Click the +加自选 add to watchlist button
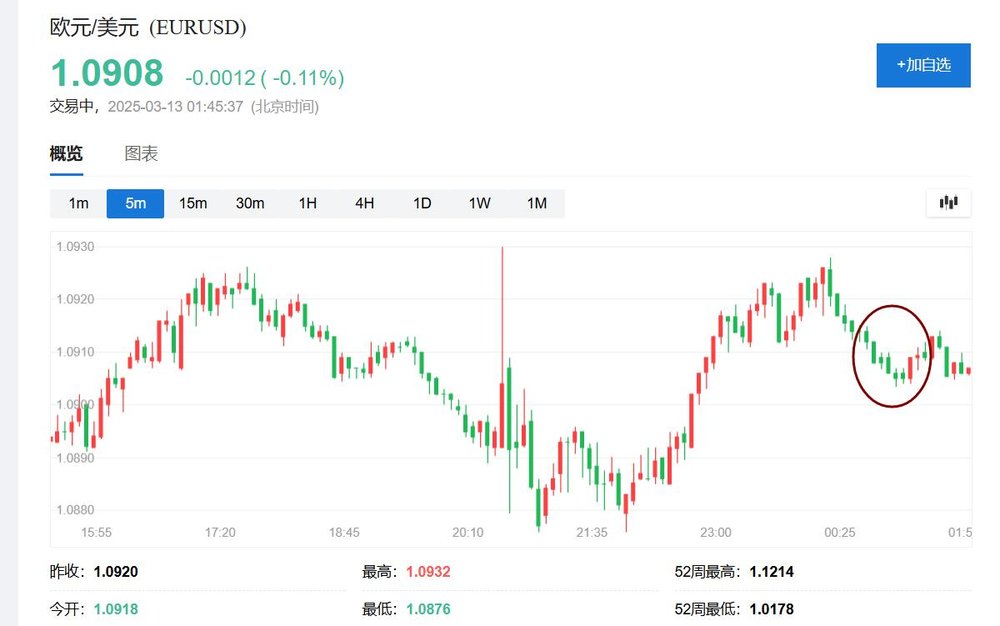The height and width of the screenshot is (626, 1000). click(x=923, y=65)
